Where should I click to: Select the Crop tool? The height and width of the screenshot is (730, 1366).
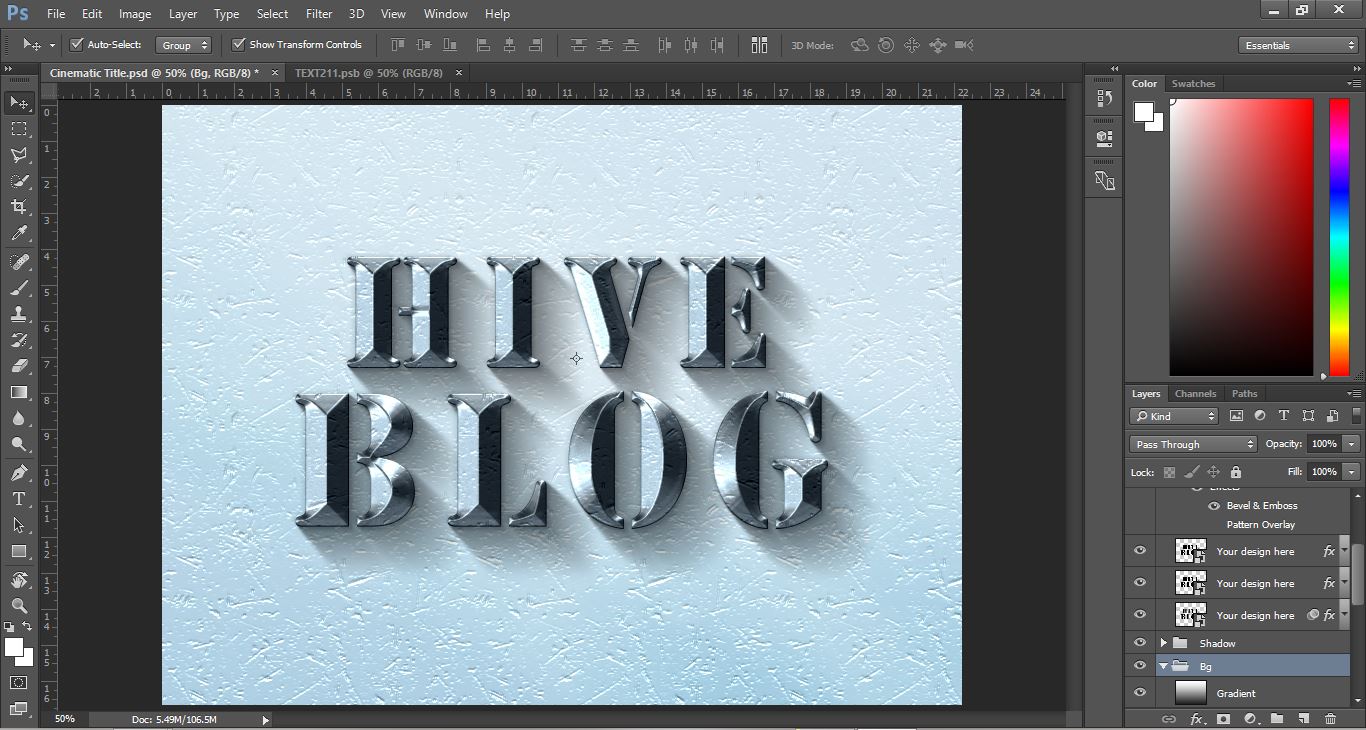click(19, 207)
